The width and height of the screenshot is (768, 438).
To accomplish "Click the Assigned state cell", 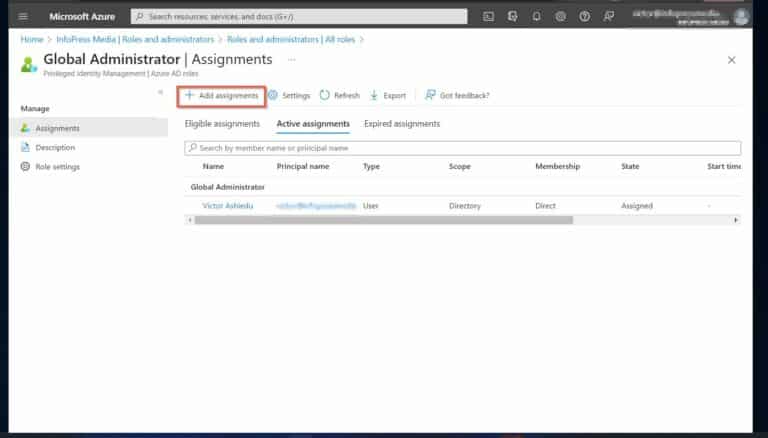I will coord(637,206).
